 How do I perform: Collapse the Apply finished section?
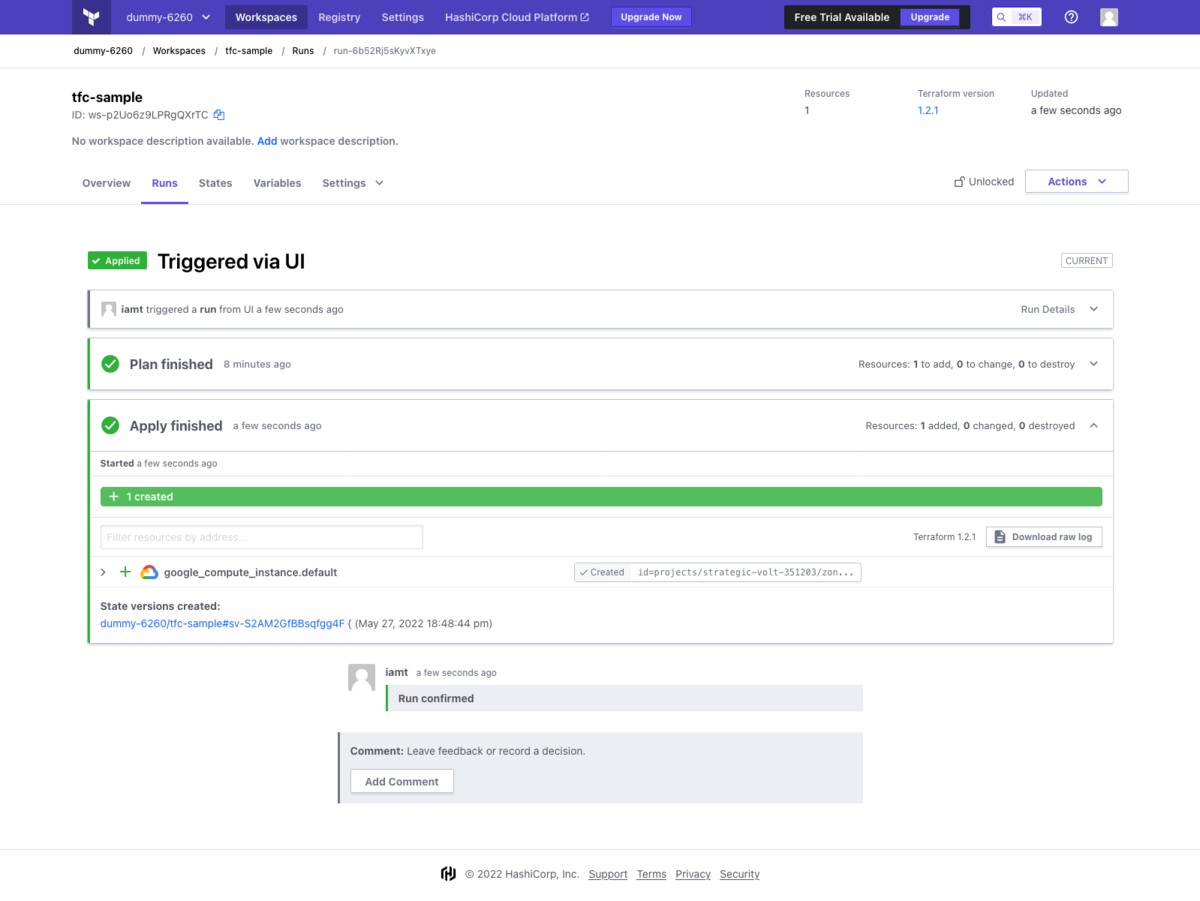point(1093,425)
